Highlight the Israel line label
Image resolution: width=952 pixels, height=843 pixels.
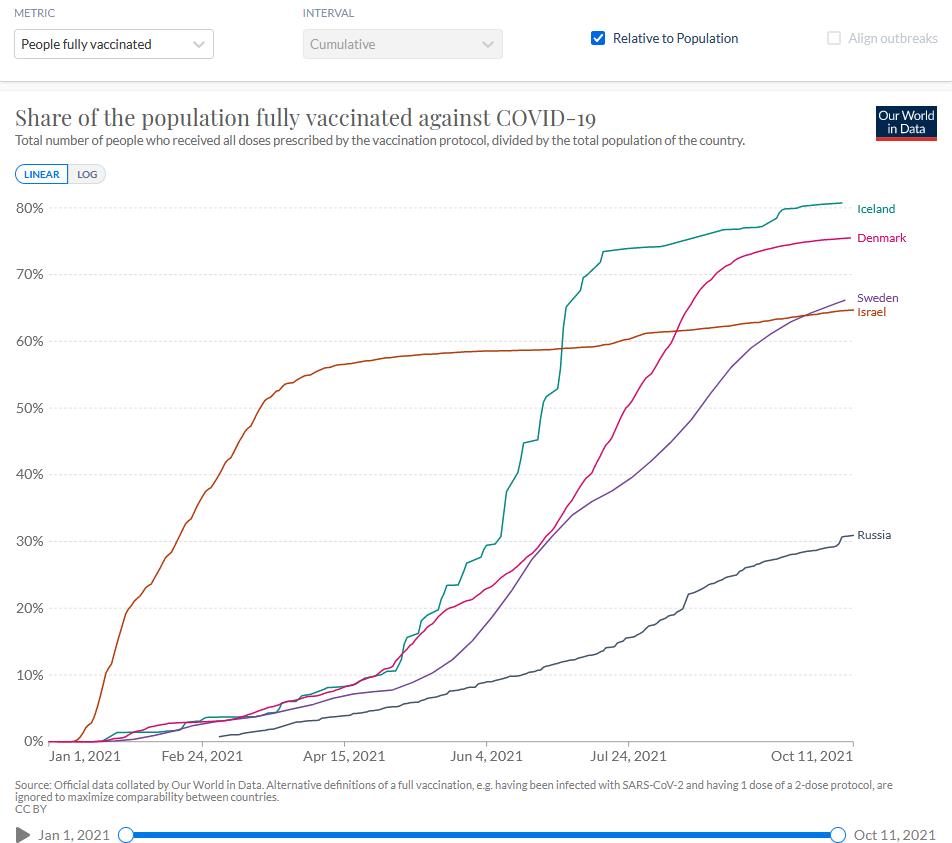point(871,312)
